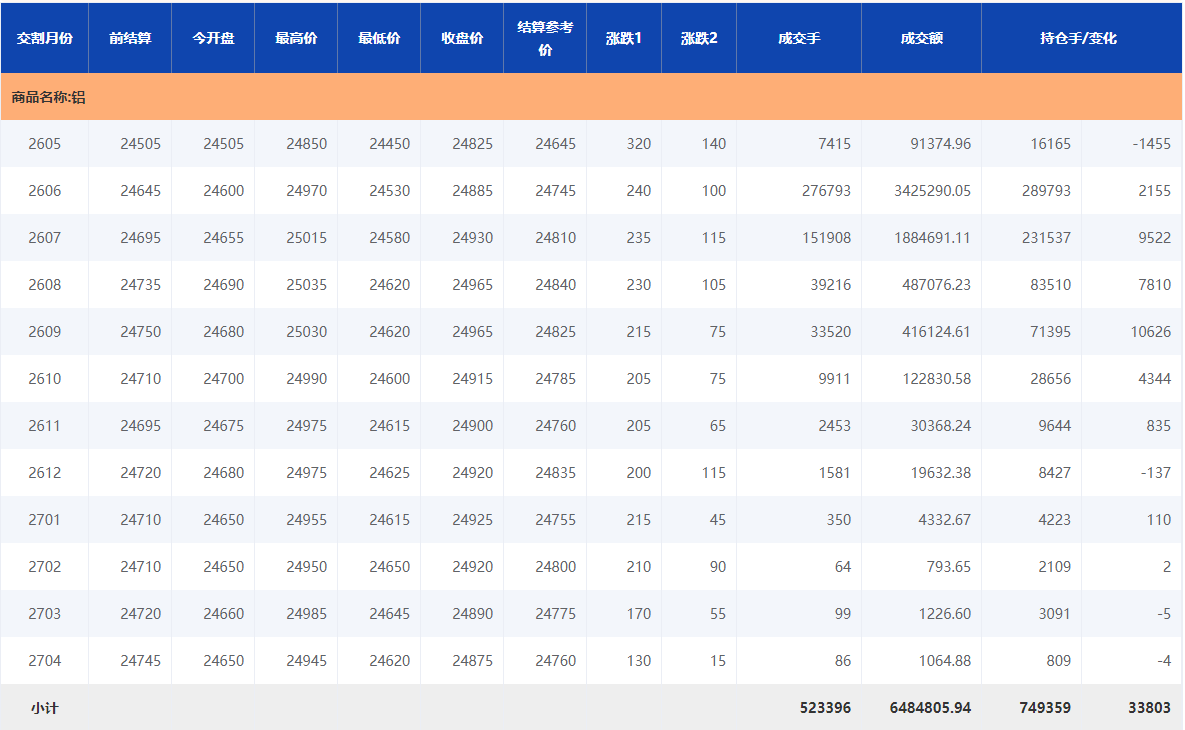The width and height of the screenshot is (1185, 730).
Task: Select delivery month 2605 cell
Action: tap(45, 144)
